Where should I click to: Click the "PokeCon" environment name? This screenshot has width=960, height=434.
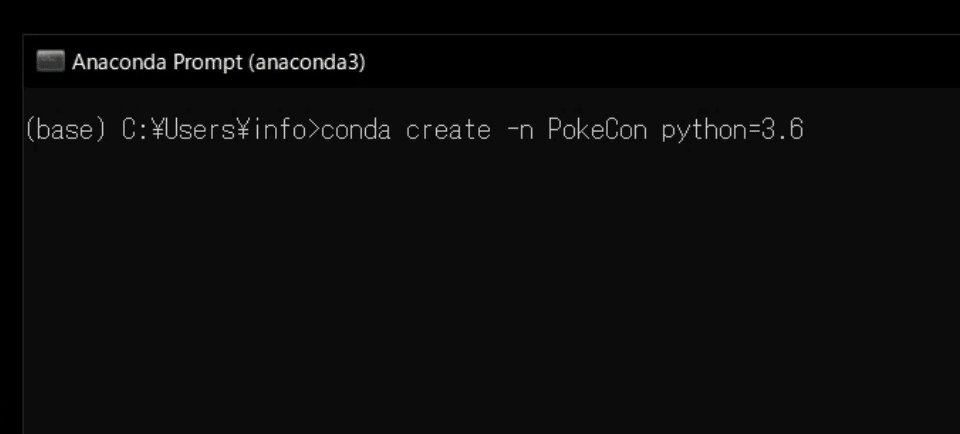(x=597, y=130)
